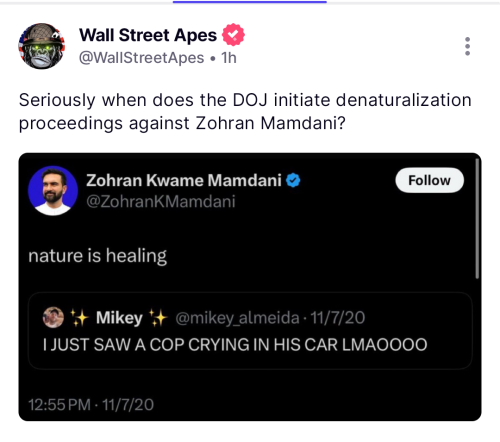
Task: Click Mikey's name in quoted tweet
Action: point(119,318)
